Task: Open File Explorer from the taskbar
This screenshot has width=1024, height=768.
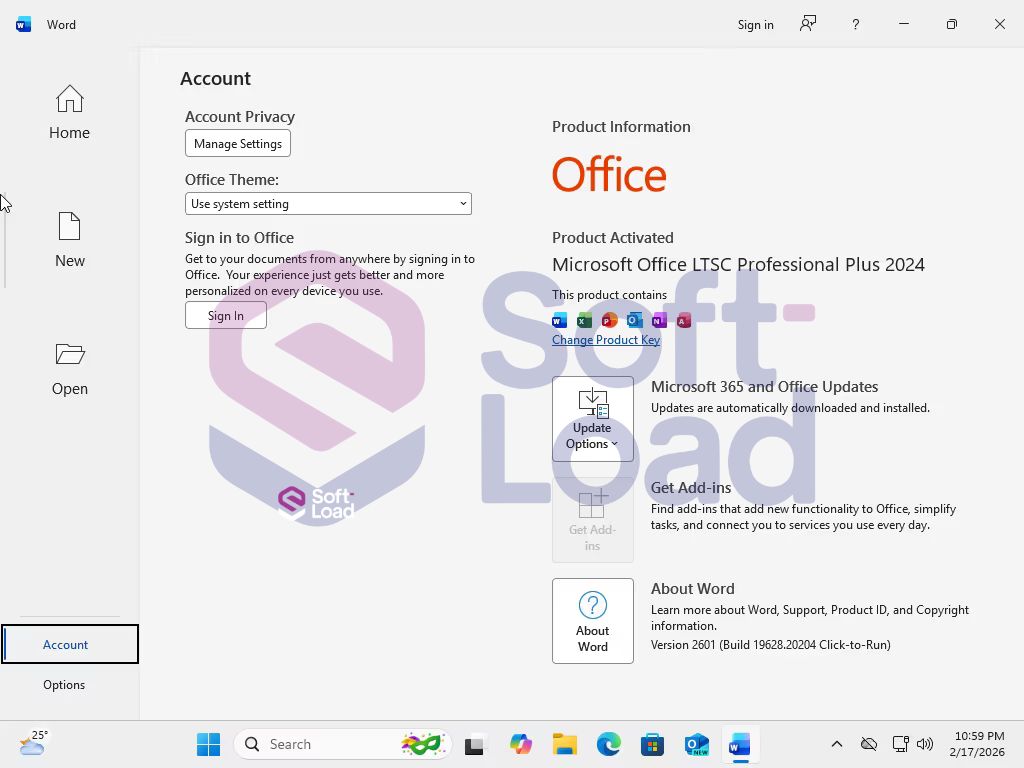Action: pyautogui.click(x=565, y=744)
